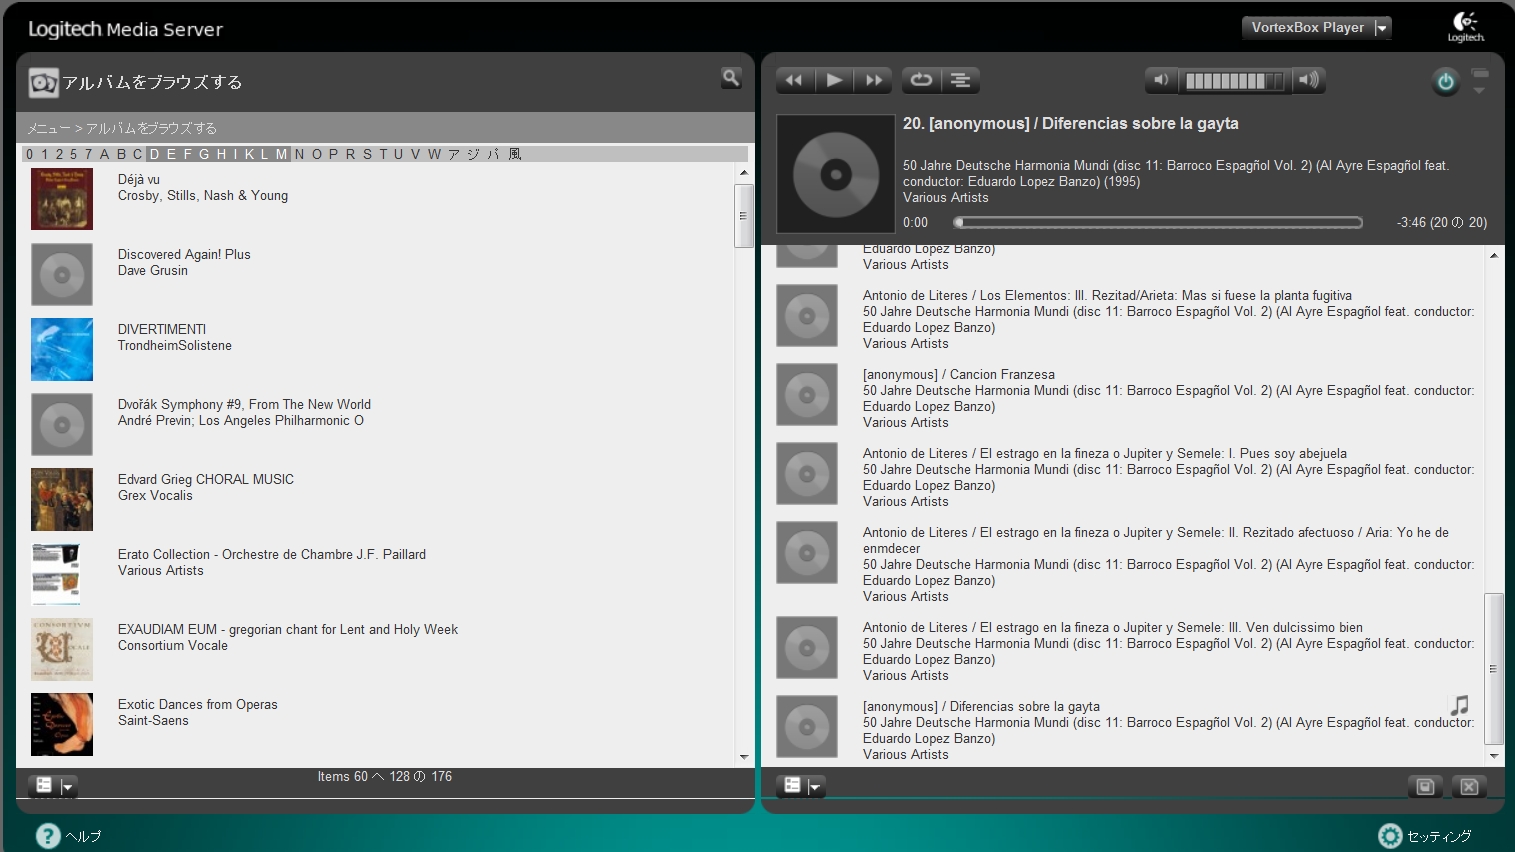Open artist Crosby, Stills, Nash & Young
This screenshot has width=1515, height=852.
point(203,196)
